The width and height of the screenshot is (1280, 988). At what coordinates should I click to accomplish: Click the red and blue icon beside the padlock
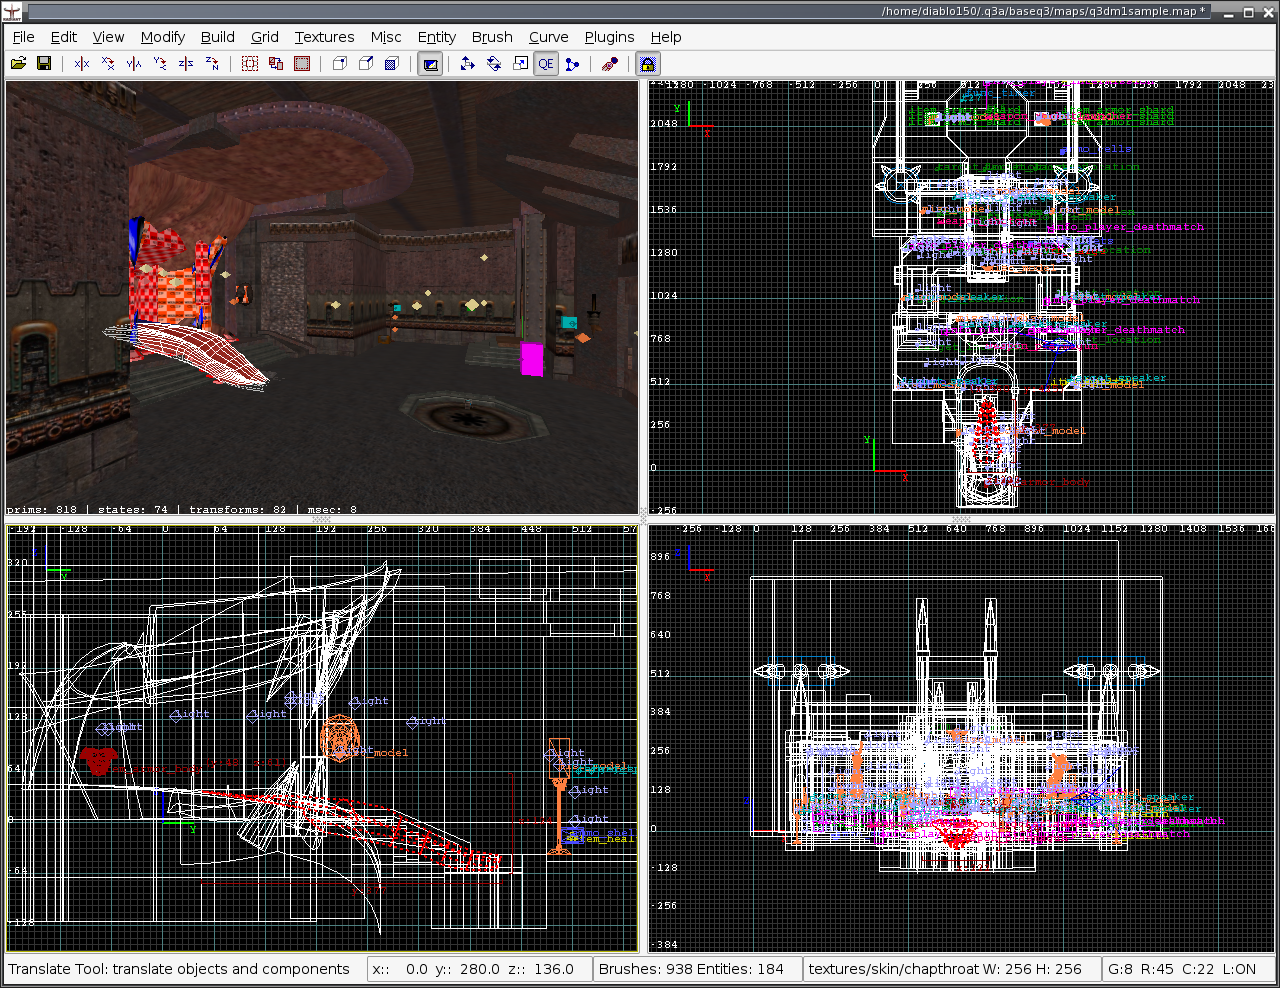tap(610, 63)
